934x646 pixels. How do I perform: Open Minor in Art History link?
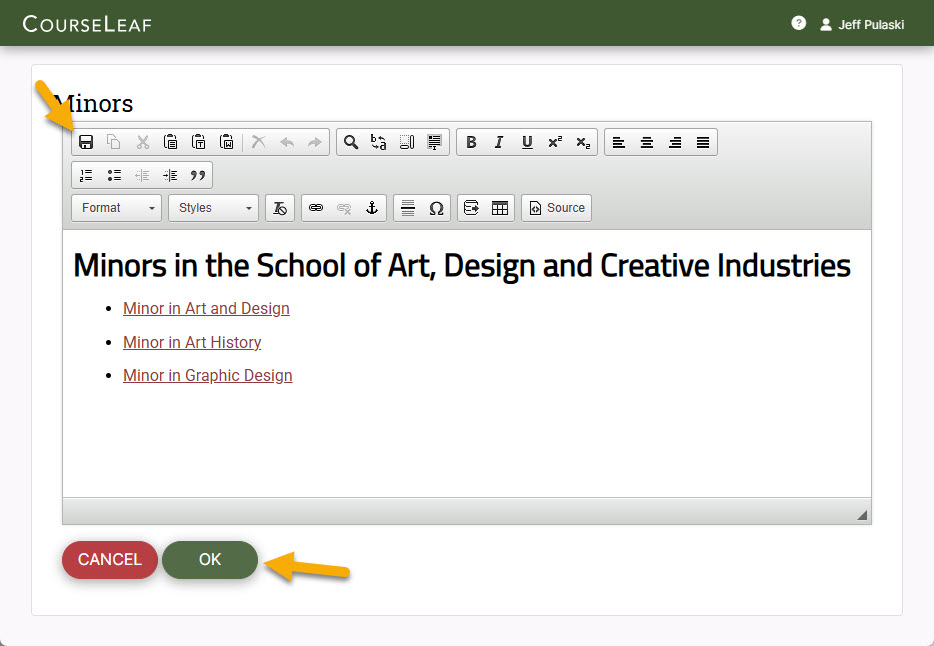tap(192, 342)
